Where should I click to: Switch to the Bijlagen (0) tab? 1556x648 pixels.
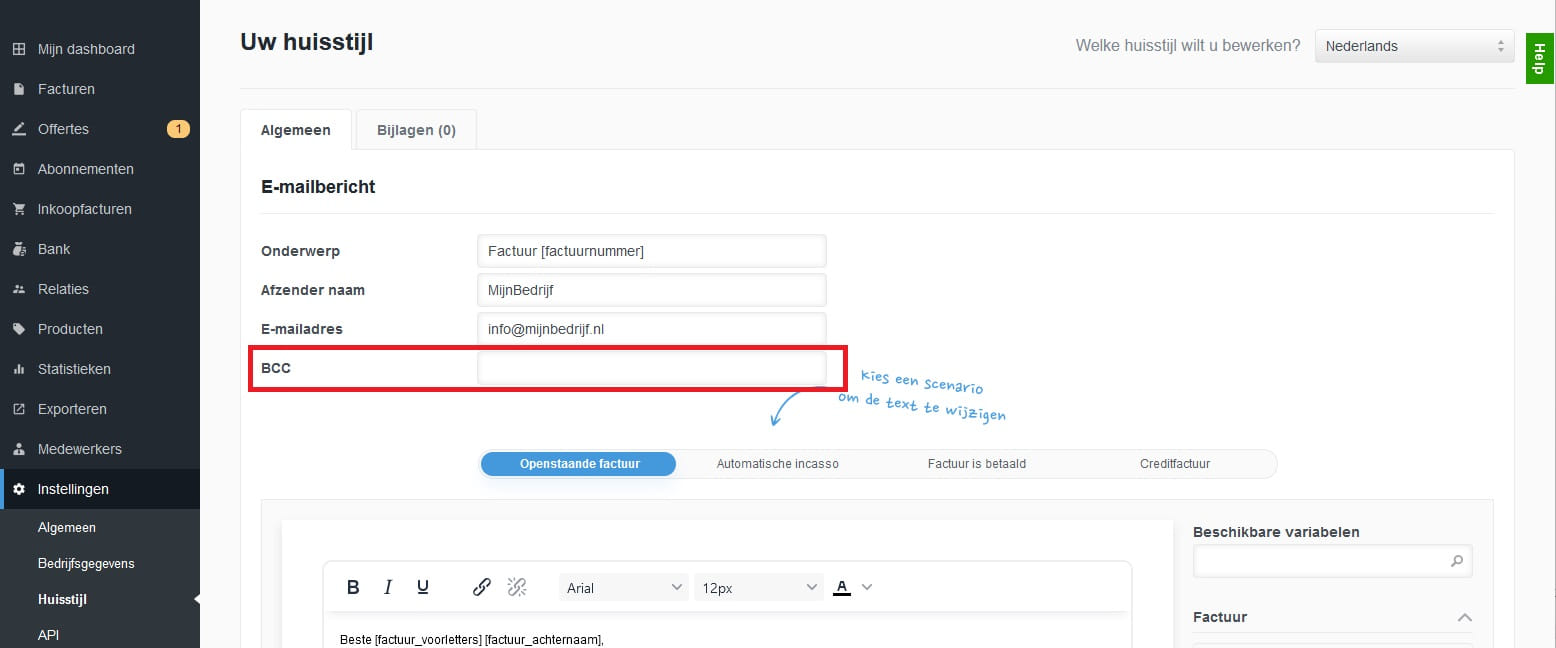(x=416, y=130)
